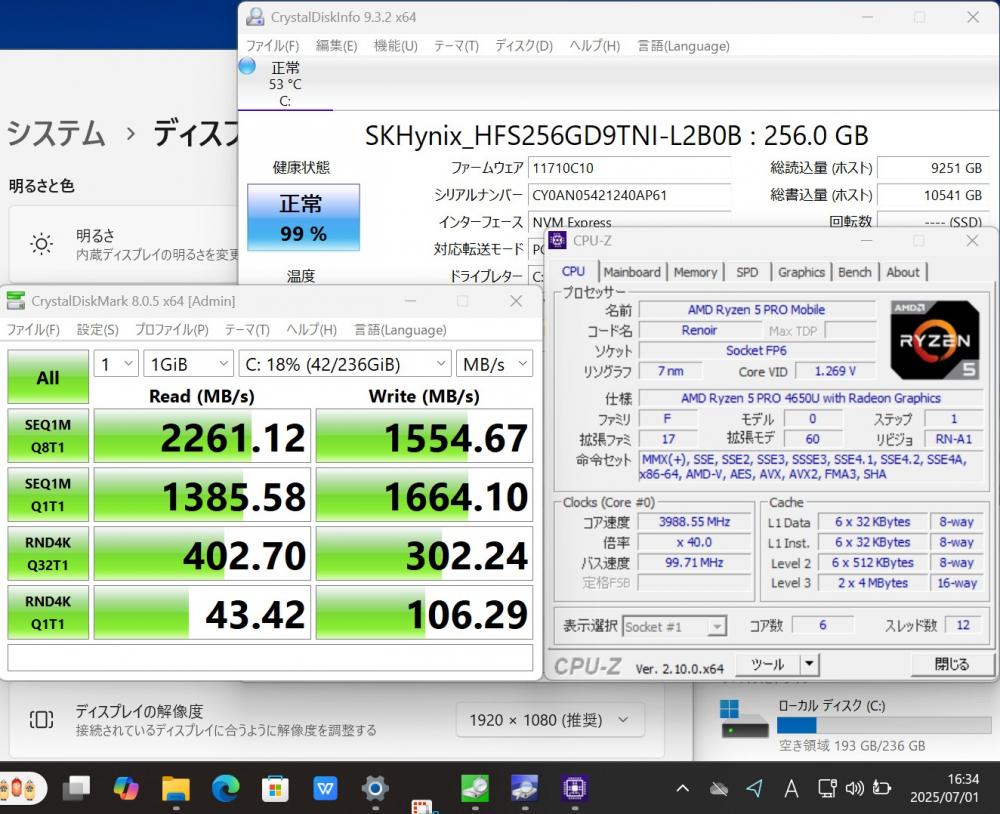Open CrystalDiskMark プロファイル(P) menu

[172, 330]
